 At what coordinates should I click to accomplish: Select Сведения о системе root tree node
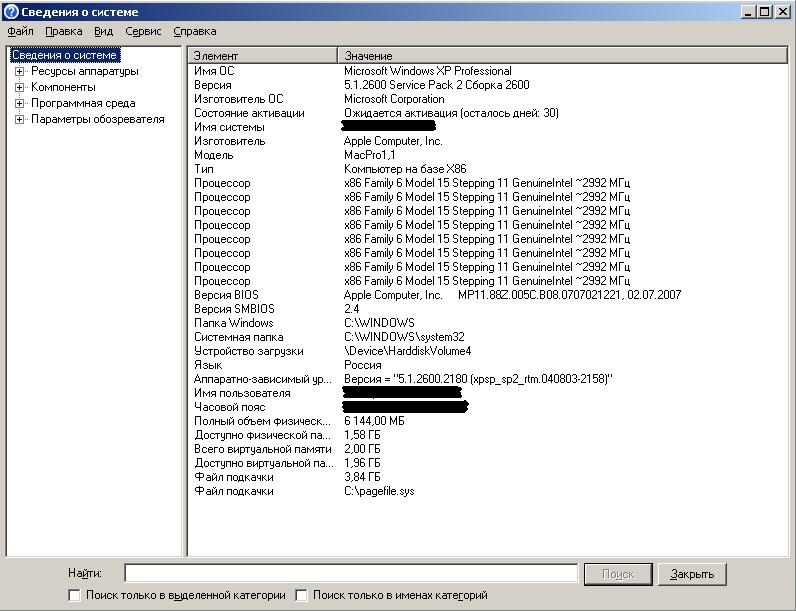point(64,55)
